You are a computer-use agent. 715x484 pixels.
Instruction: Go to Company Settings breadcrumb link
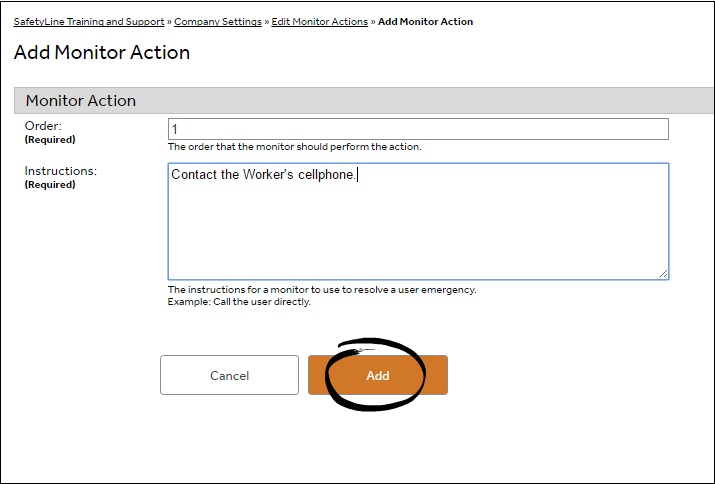tap(218, 21)
